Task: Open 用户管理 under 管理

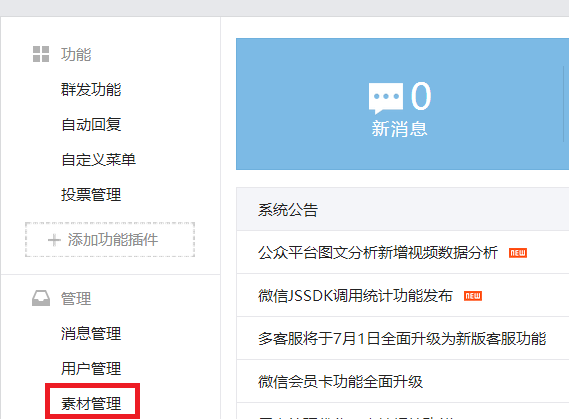Action: pos(91,369)
